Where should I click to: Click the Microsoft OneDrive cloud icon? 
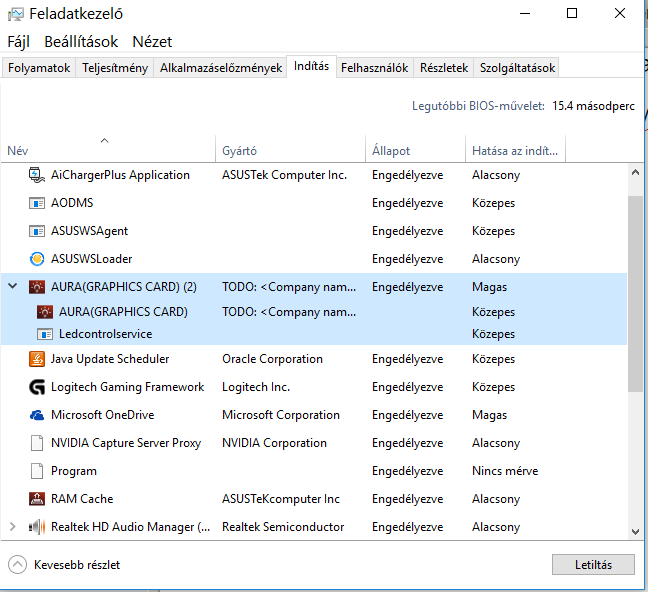(x=37, y=415)
